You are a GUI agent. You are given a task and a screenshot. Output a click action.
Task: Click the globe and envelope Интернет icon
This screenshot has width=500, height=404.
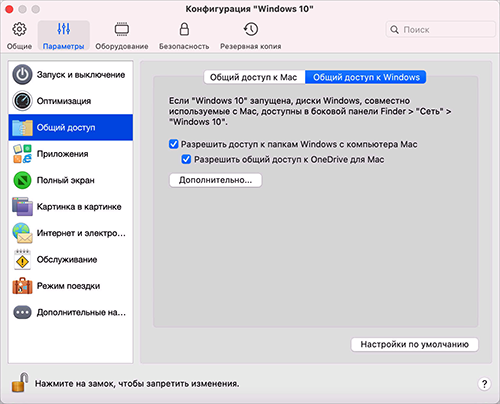pyautogui.click(x=22, y=233)
